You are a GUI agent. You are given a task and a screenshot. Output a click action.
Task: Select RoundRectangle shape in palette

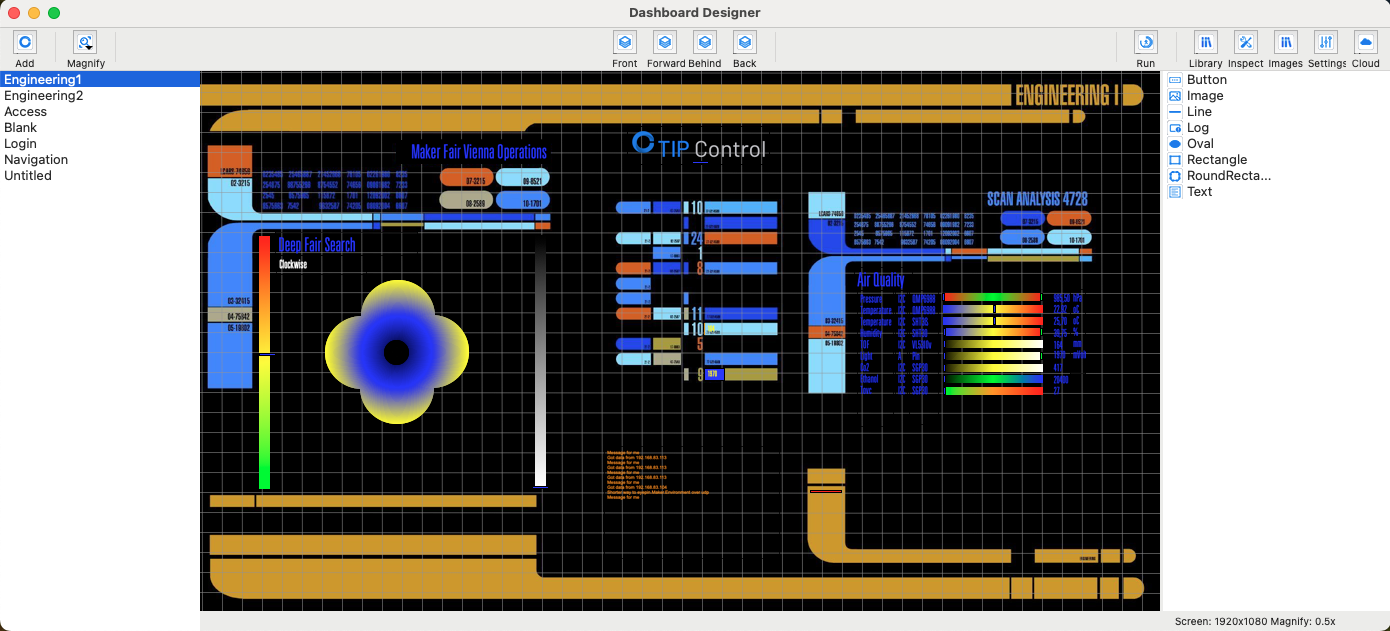coord(1228,176)
